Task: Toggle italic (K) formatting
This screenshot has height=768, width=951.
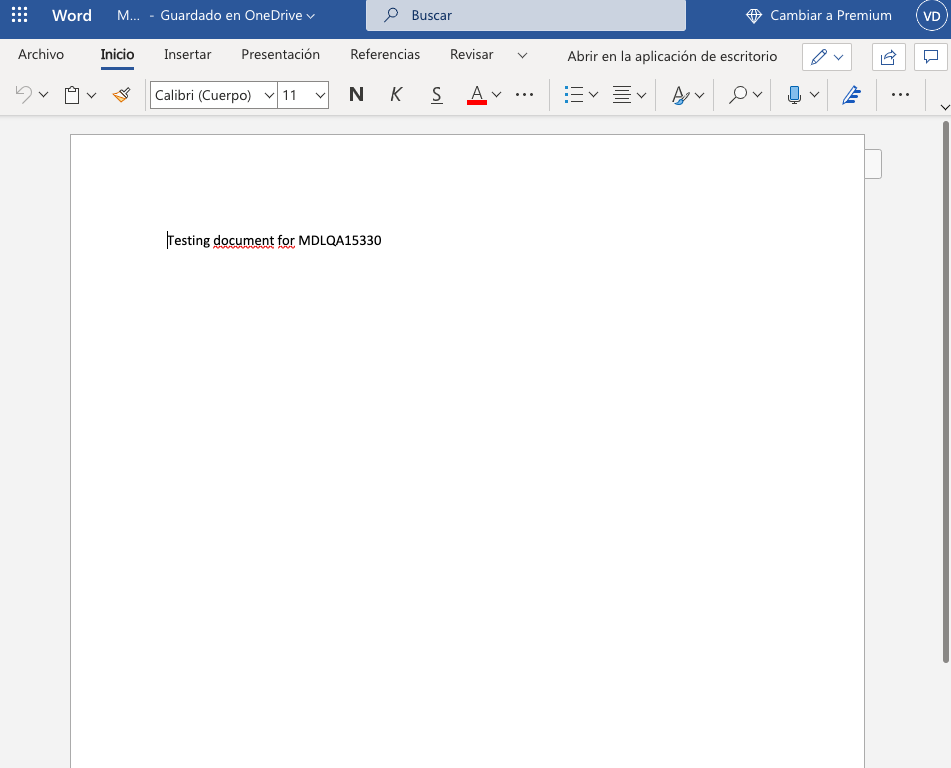Action: pos(396,95)
